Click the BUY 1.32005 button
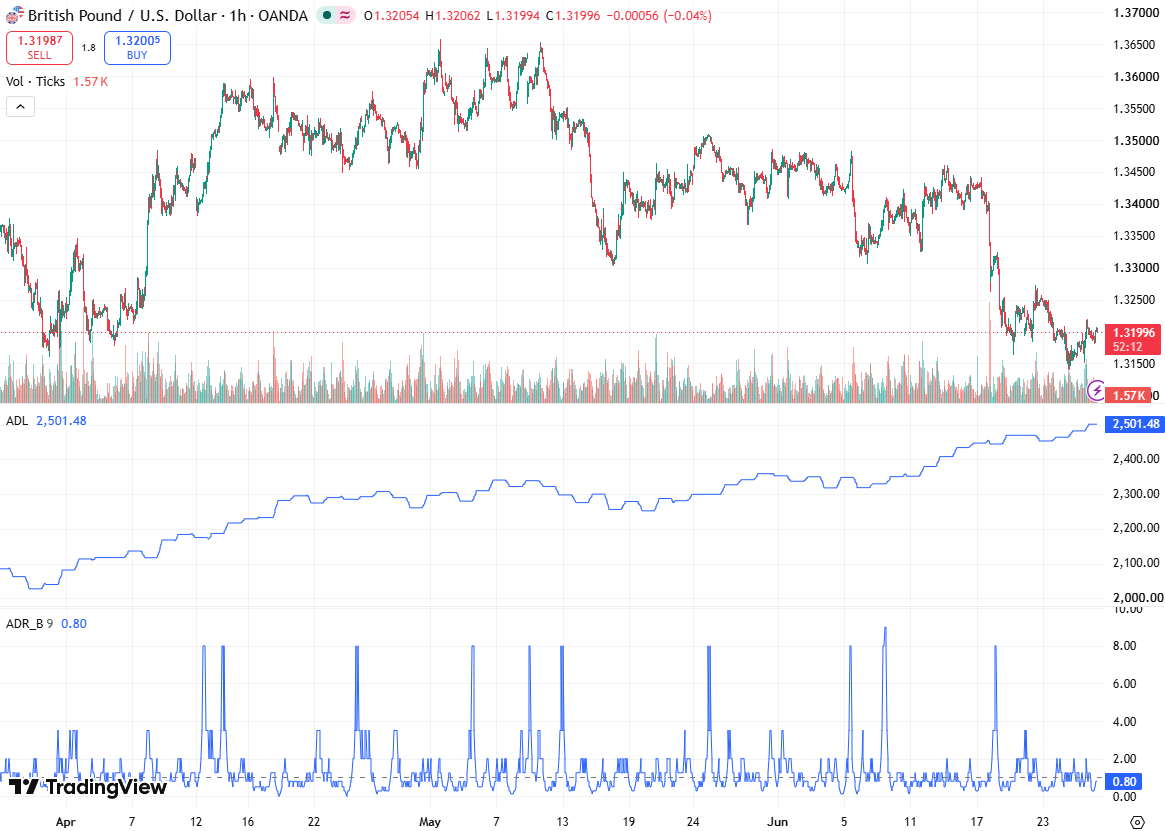The width and height of the screenshot is (1165, 831). tap(137, 48)
